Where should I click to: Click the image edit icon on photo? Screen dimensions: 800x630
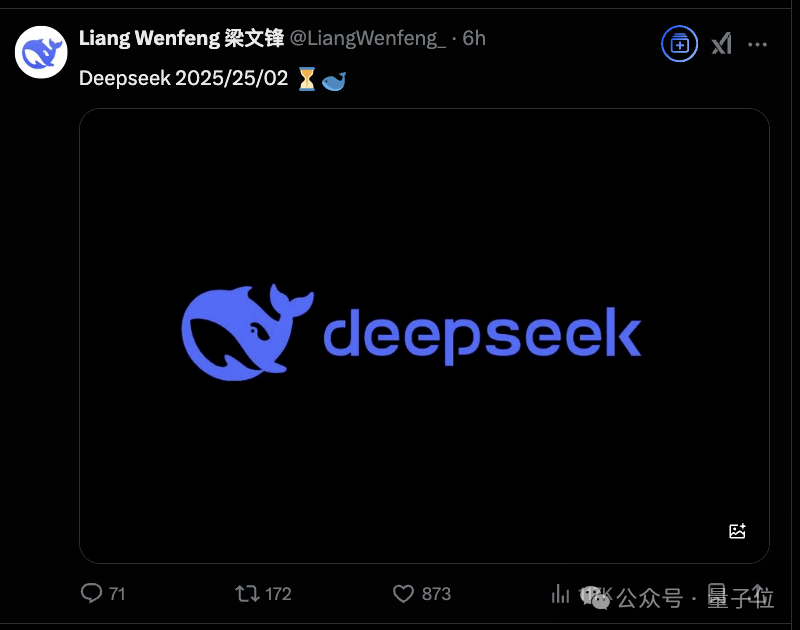tap(737, 531)
